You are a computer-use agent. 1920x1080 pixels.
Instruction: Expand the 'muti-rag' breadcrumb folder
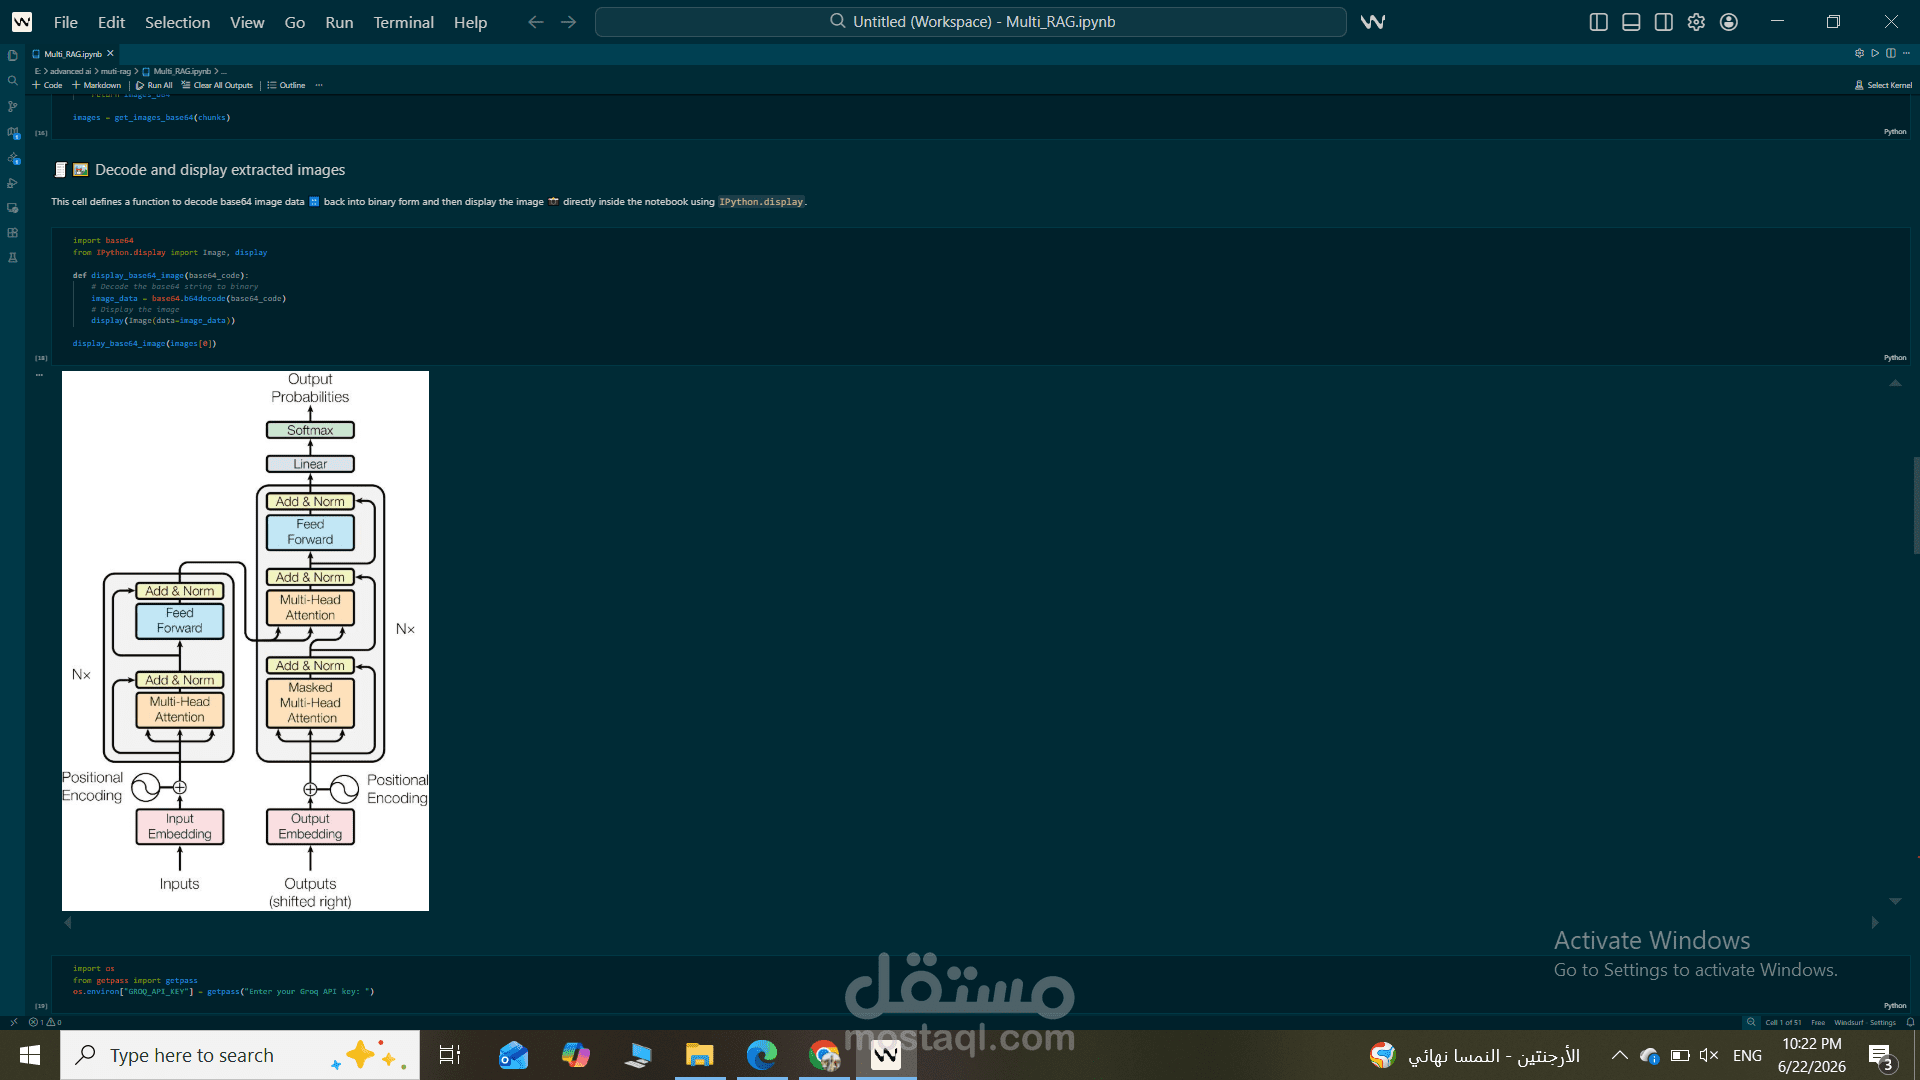pyautogui.click(x=115, y=71)
